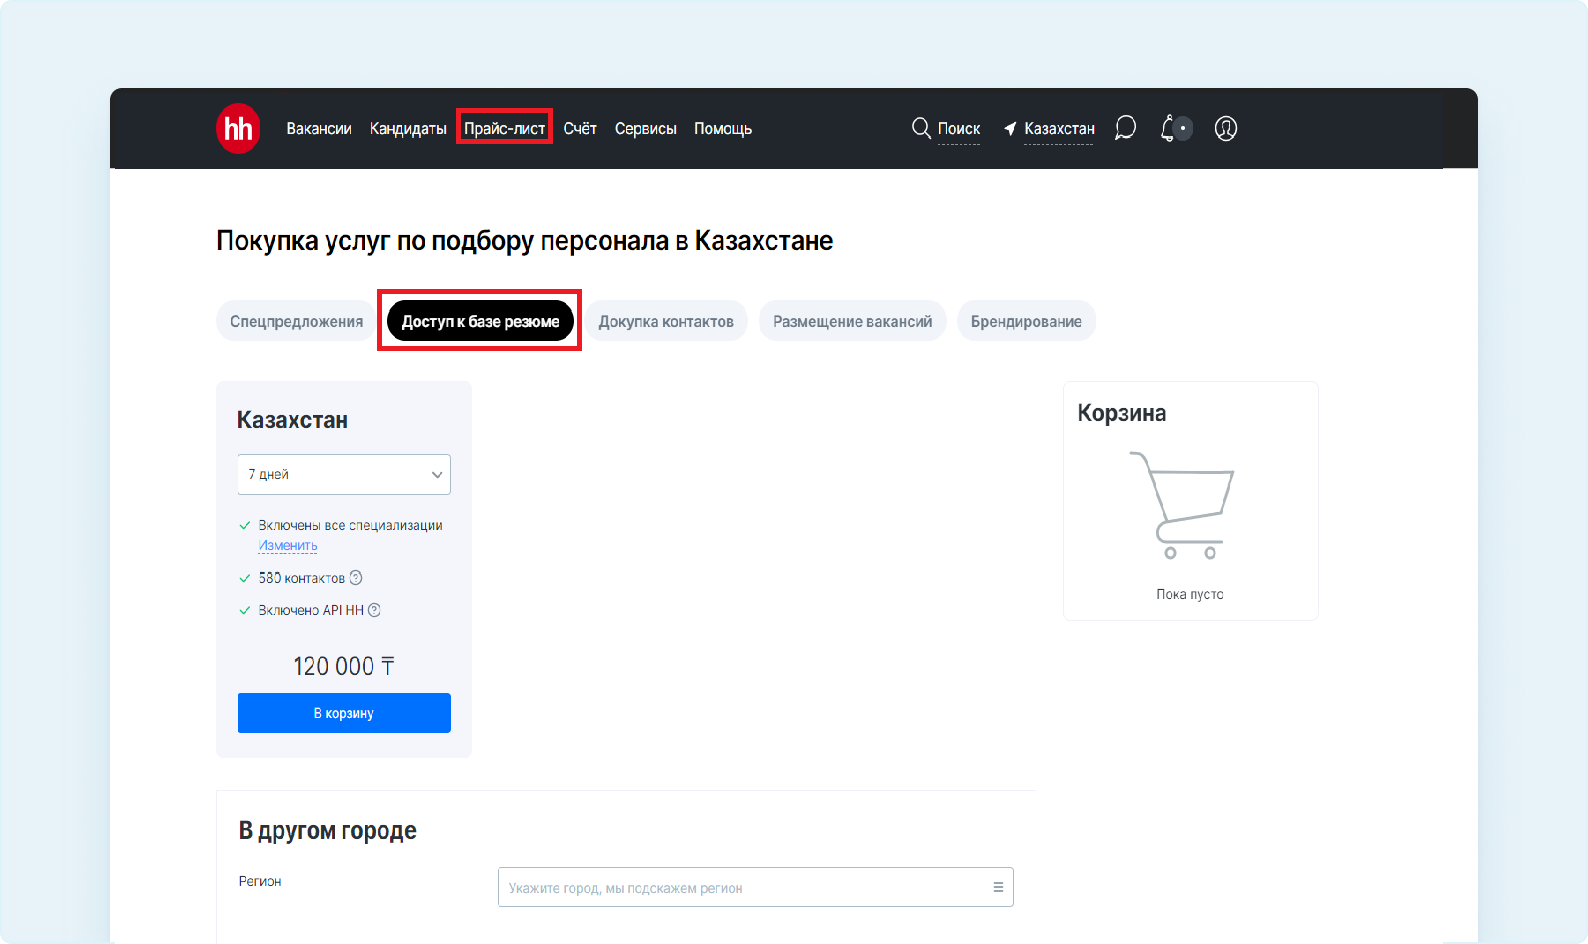The width and height of the screenshot is (1588, 944).
Task: Select Доступ к базе резюме tab
Action: [480, 321]
